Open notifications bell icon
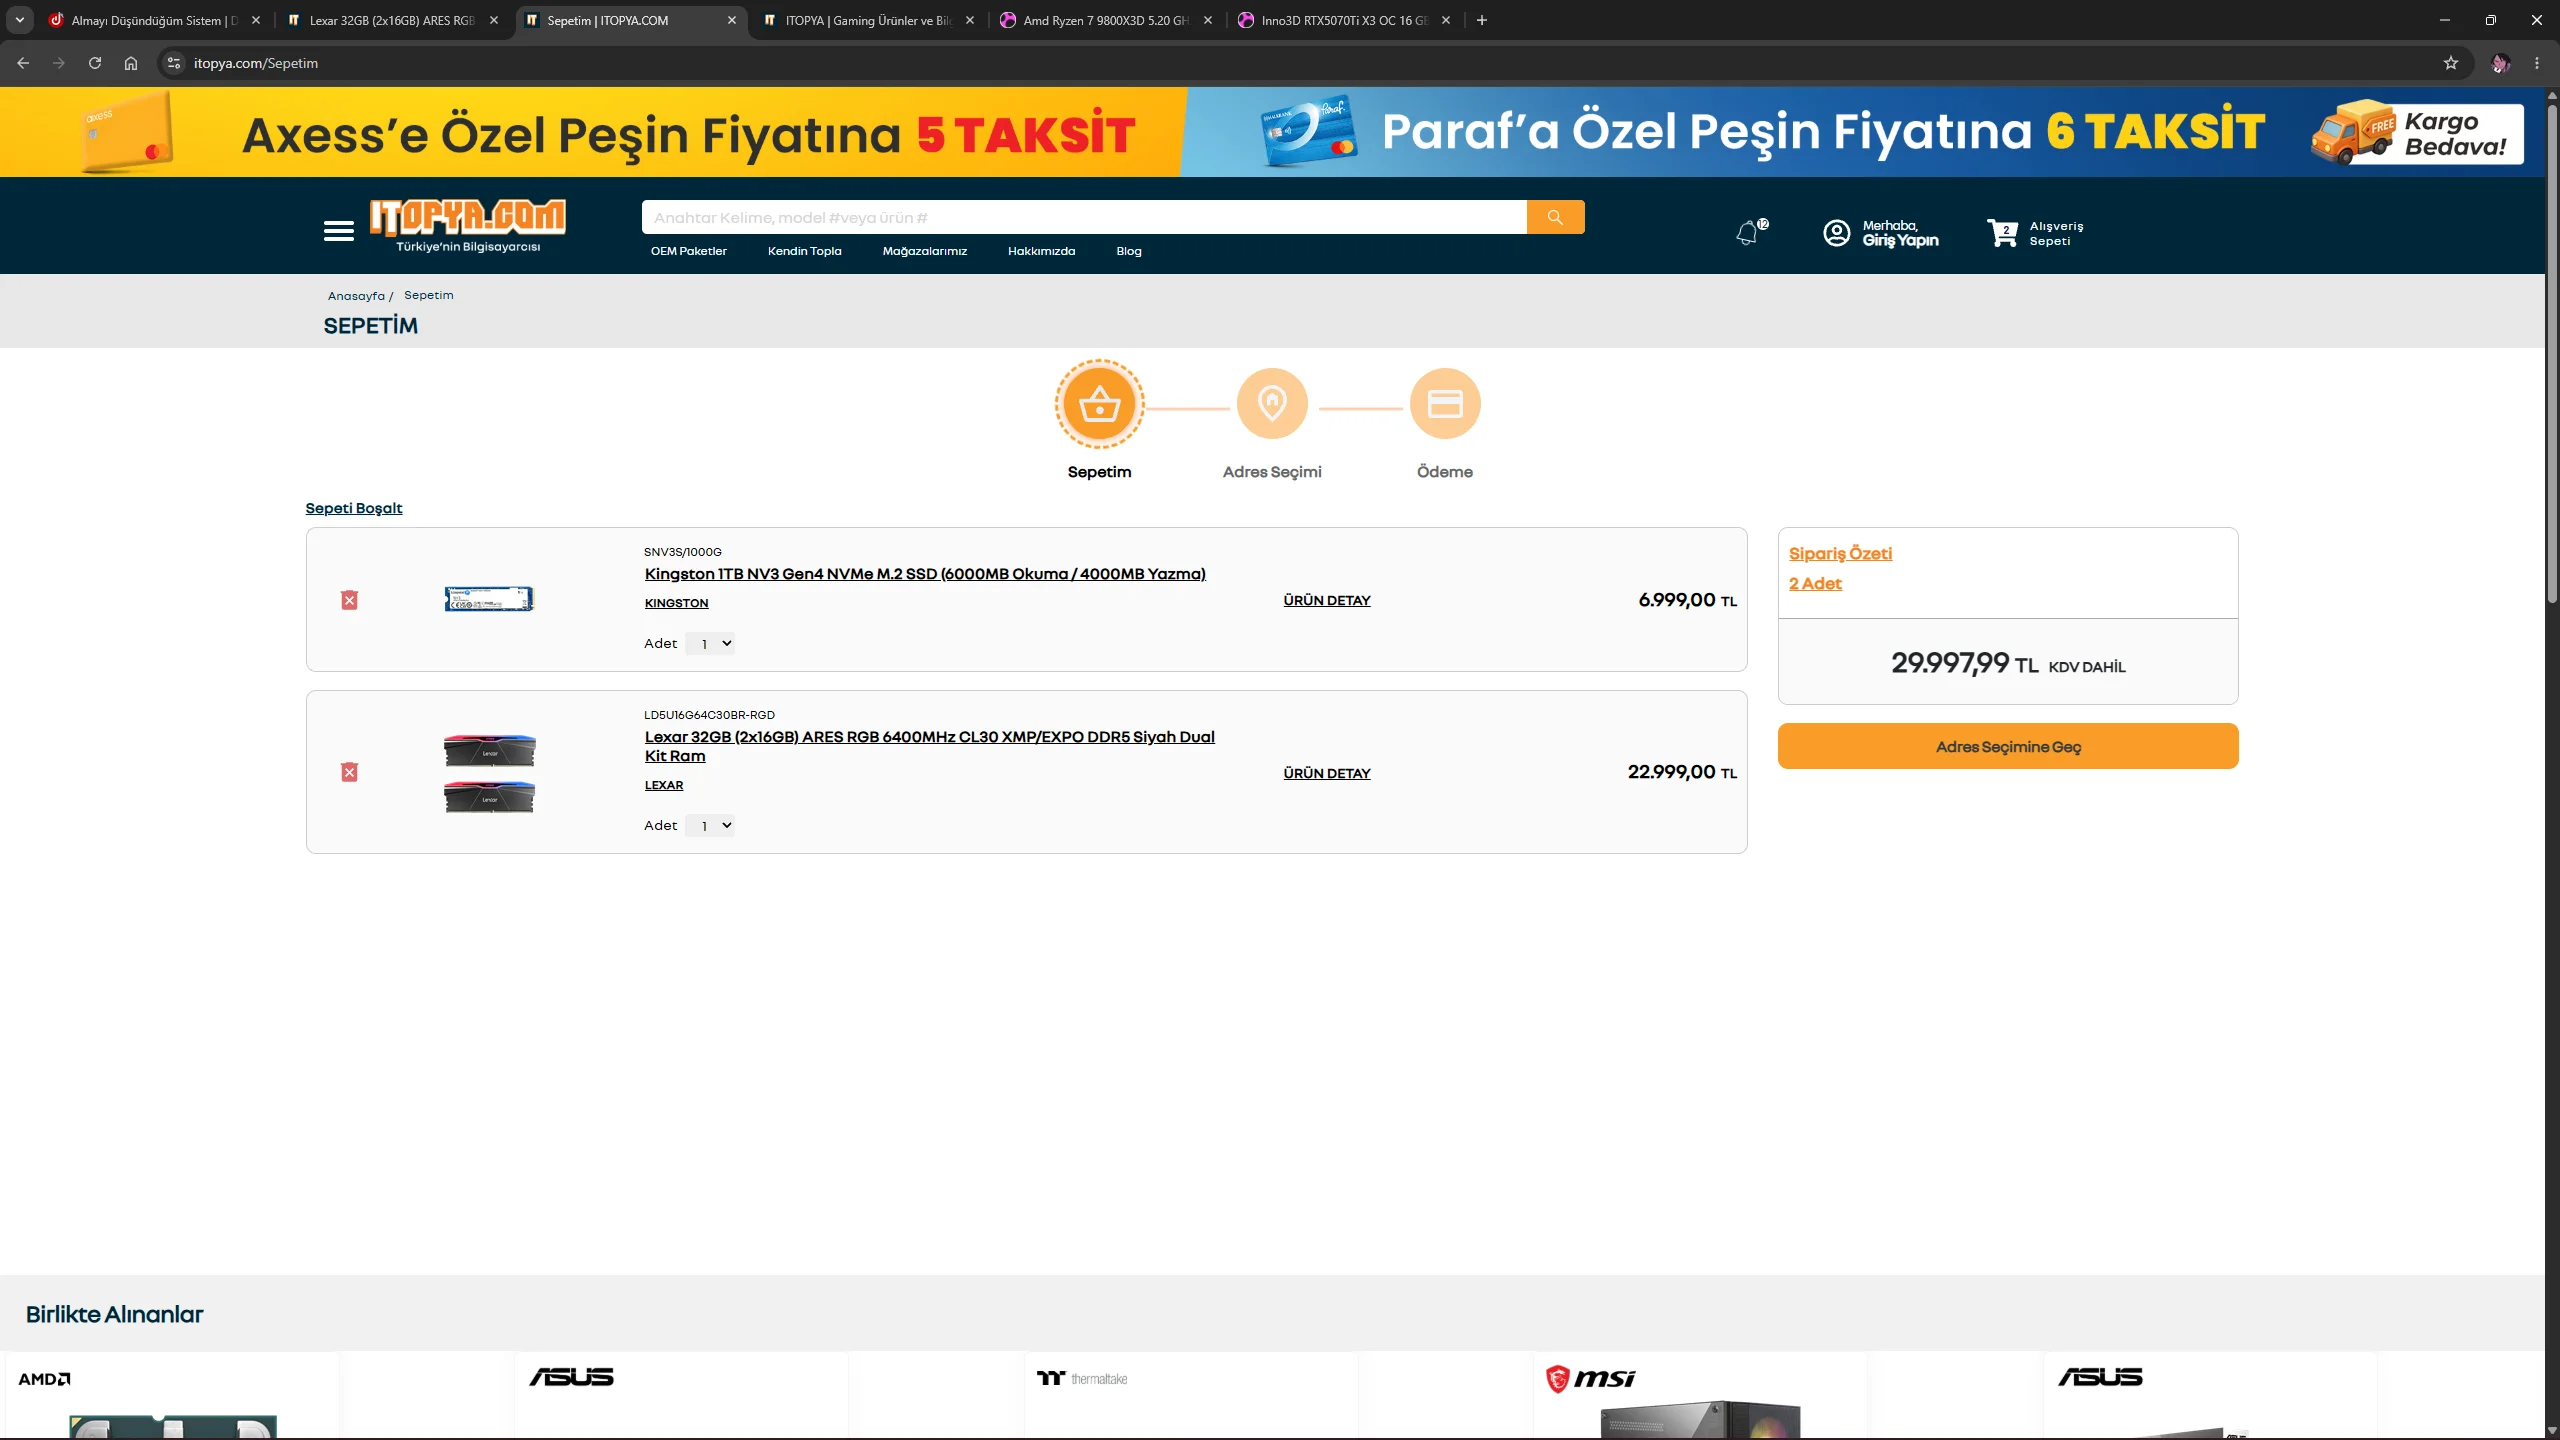Image resolution: width=2560 pixels, height=1440 pixels. (x=1747, y=232)
